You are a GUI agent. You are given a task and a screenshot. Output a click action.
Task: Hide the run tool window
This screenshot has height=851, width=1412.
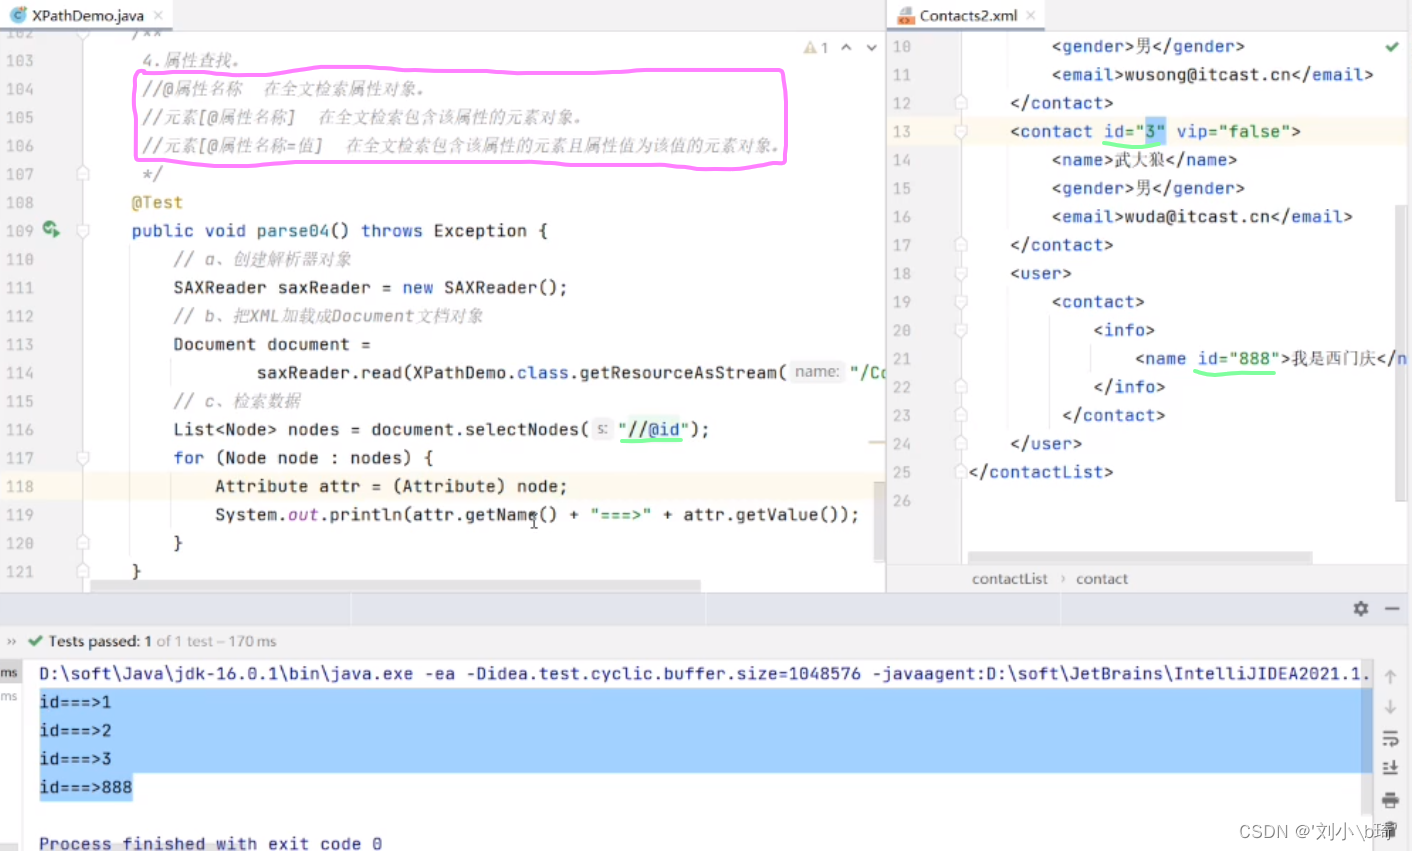1392,608
